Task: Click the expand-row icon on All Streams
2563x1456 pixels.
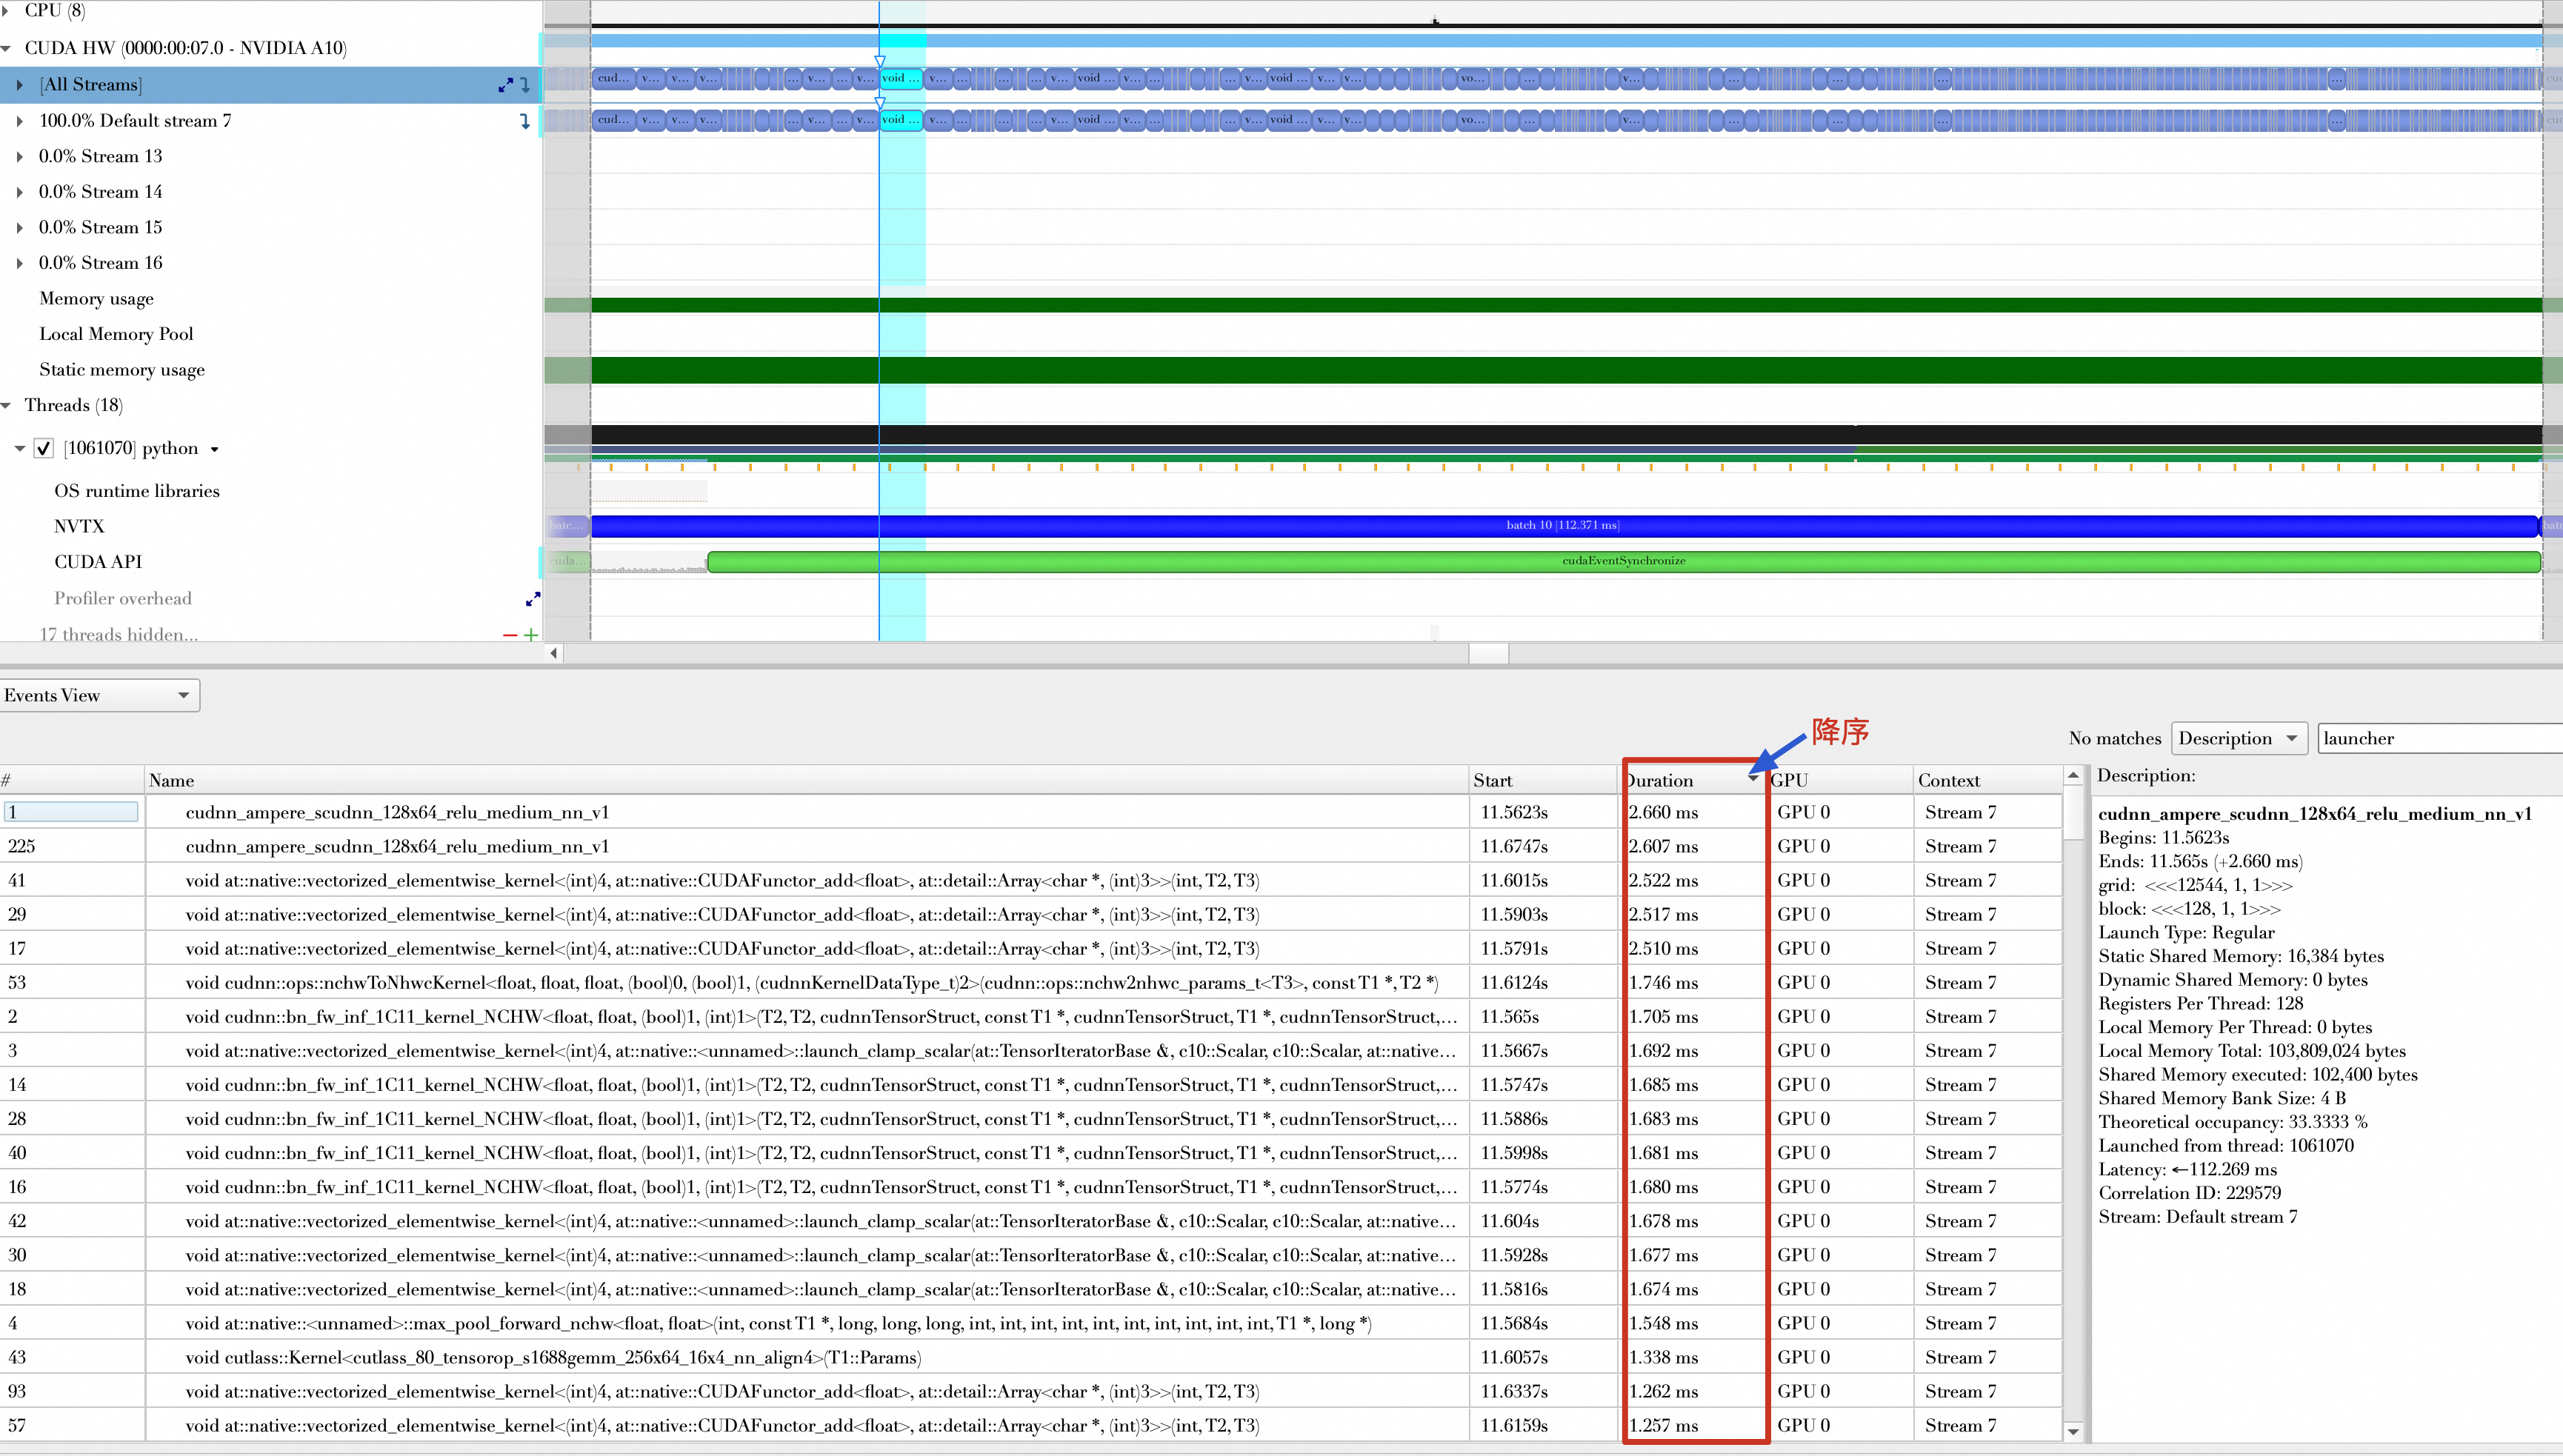Action: point(506,85)
